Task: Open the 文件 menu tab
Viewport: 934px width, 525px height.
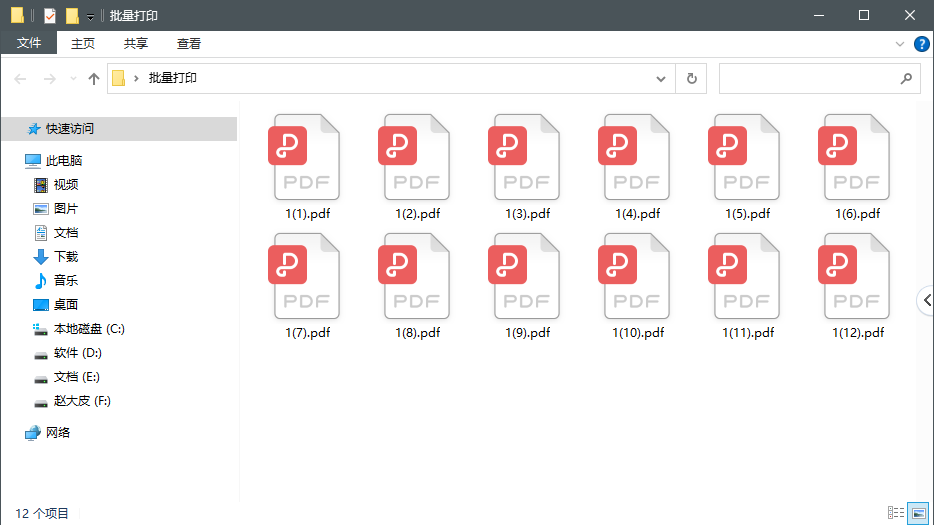Action: pos(29,44)
